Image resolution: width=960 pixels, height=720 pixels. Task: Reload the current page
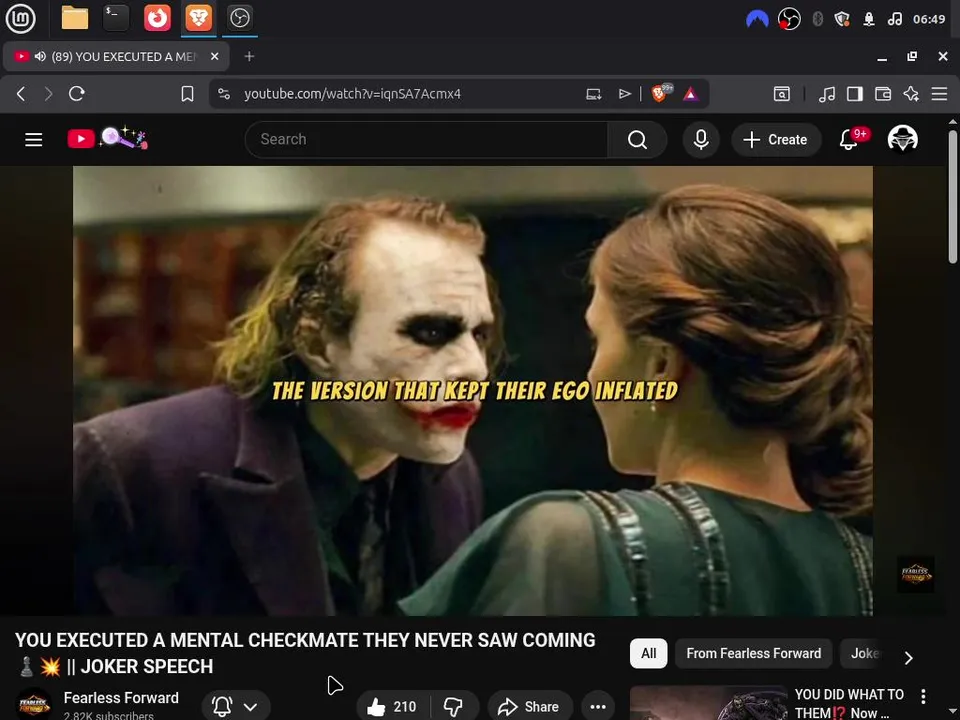point(77,94)
